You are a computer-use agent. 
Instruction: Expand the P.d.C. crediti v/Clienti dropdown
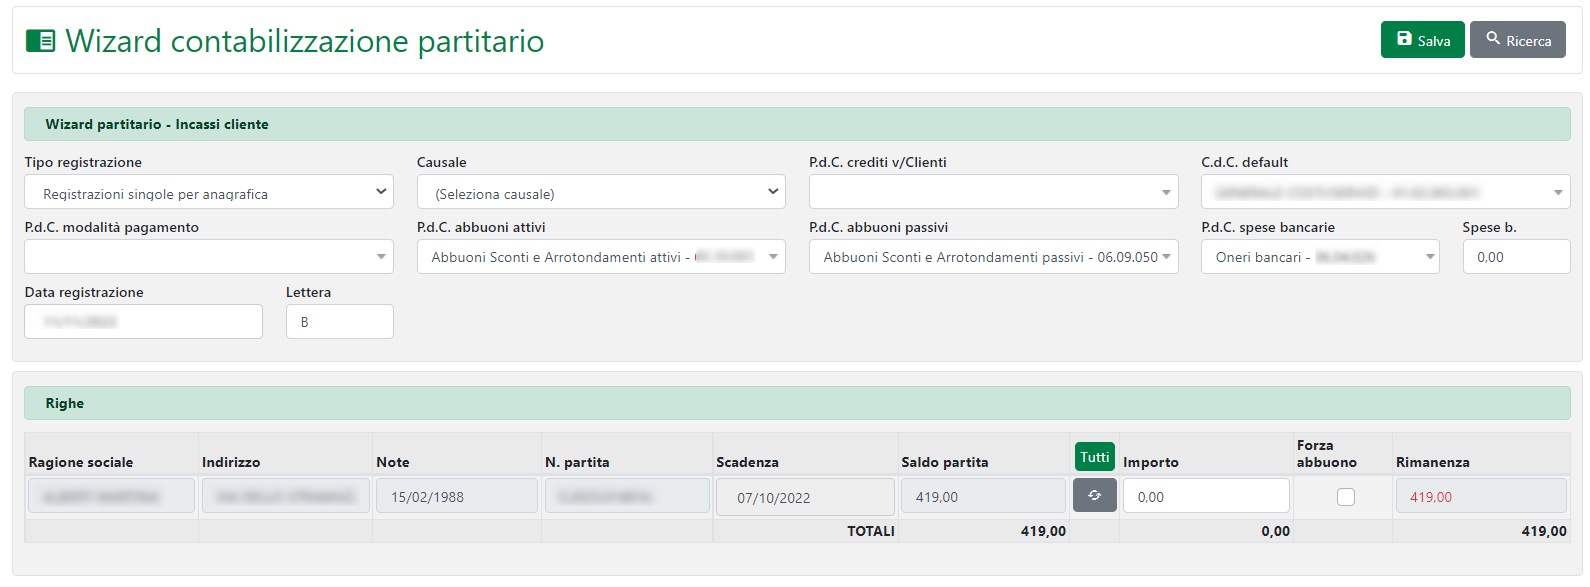(993, 192)
